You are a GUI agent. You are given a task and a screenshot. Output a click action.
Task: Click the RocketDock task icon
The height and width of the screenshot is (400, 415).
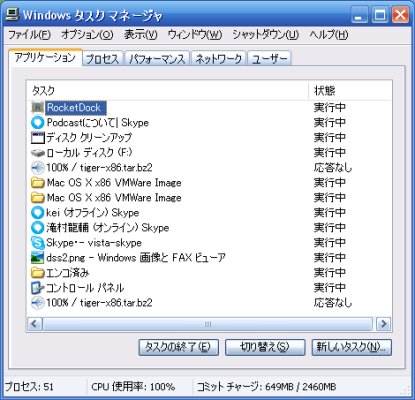coord(37,107)
